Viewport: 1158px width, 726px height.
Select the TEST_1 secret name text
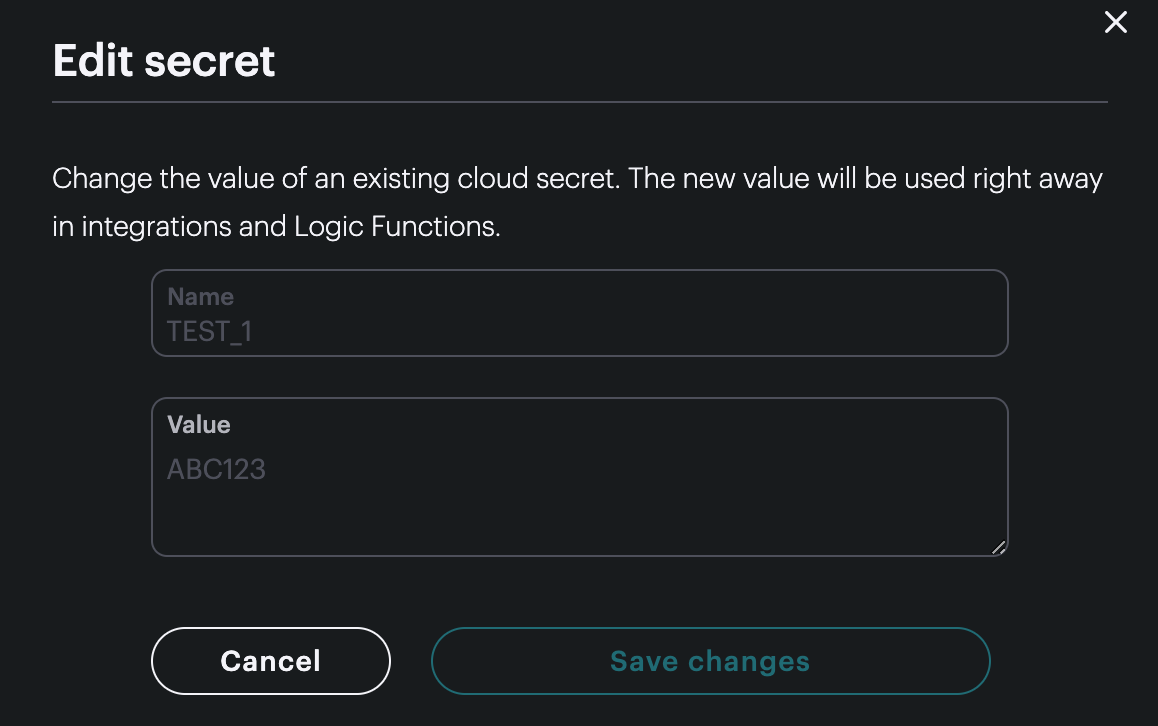tap(210, 332)
